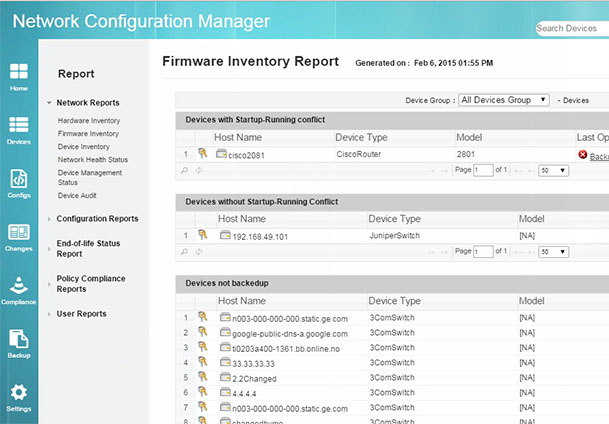Select Hardware Inventory report

click(88, 121)
